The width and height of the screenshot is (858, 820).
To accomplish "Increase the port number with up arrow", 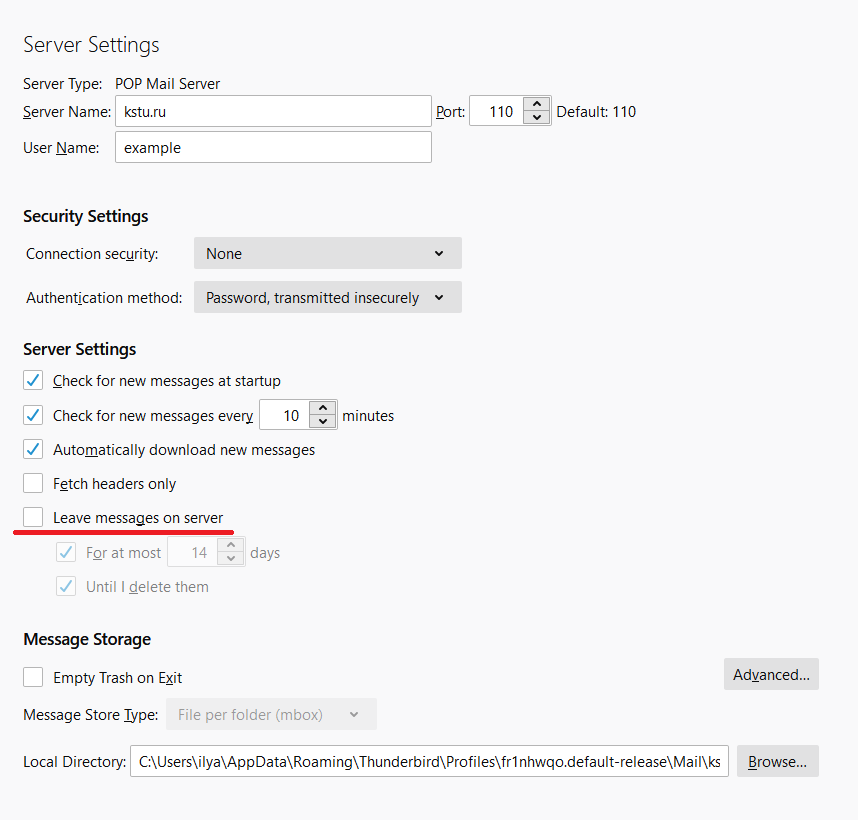I will tap(538, 104).
